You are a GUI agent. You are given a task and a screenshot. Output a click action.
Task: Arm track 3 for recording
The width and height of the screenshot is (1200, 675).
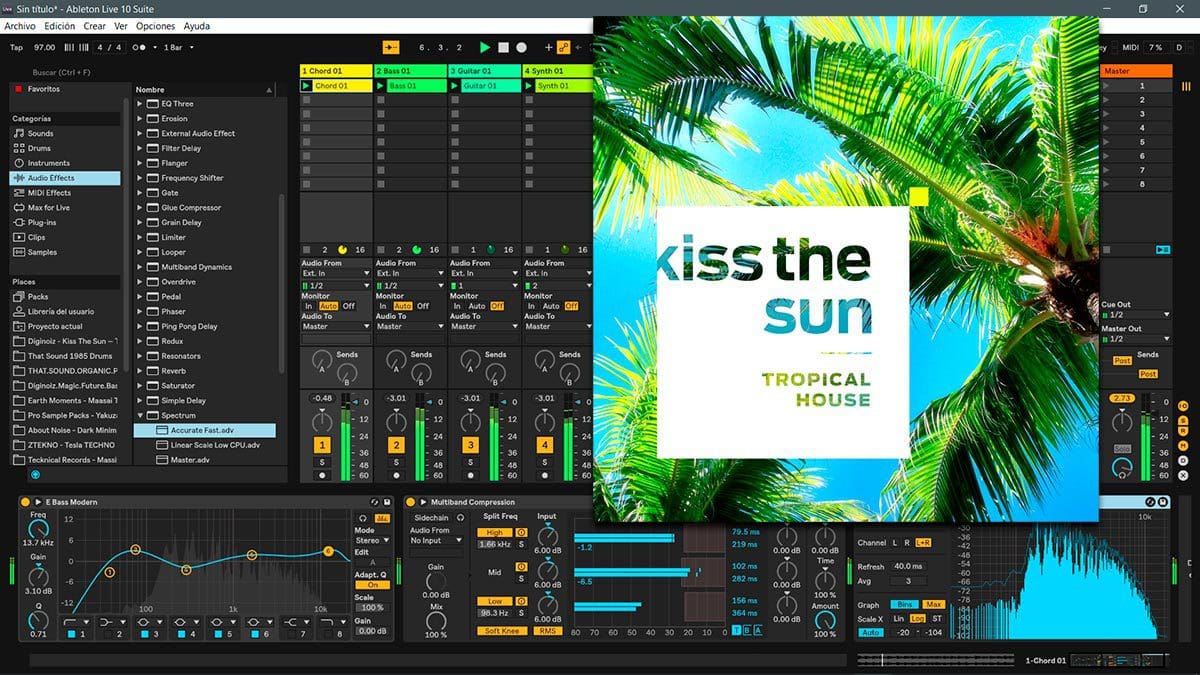[x=470, y=476]
